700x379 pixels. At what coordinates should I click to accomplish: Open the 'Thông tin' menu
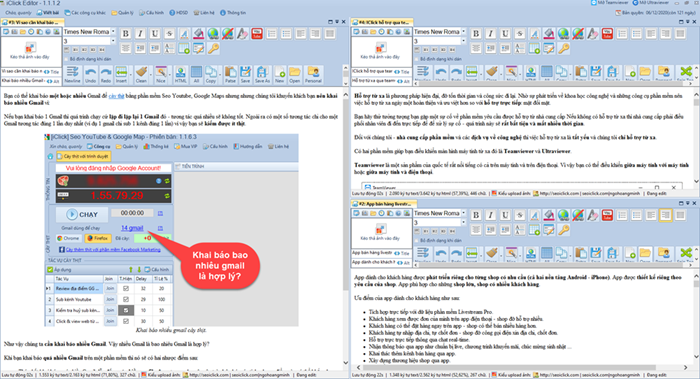(233, 12)
